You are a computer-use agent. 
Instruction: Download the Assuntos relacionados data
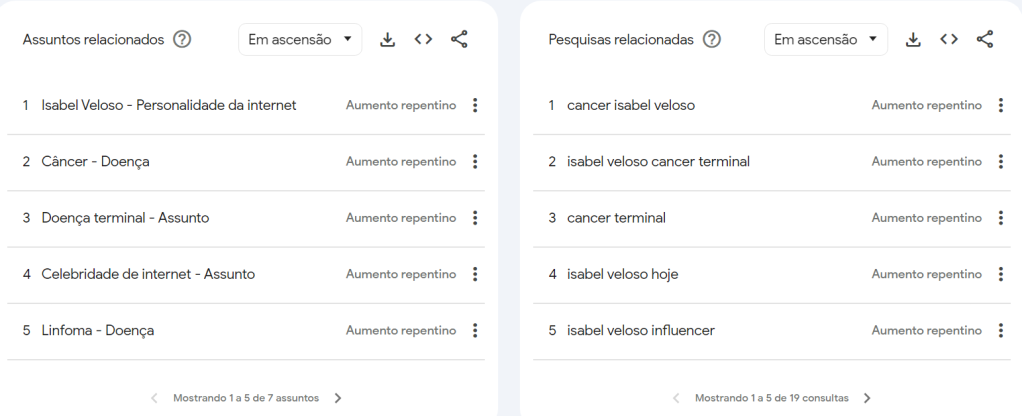(388, 40)
